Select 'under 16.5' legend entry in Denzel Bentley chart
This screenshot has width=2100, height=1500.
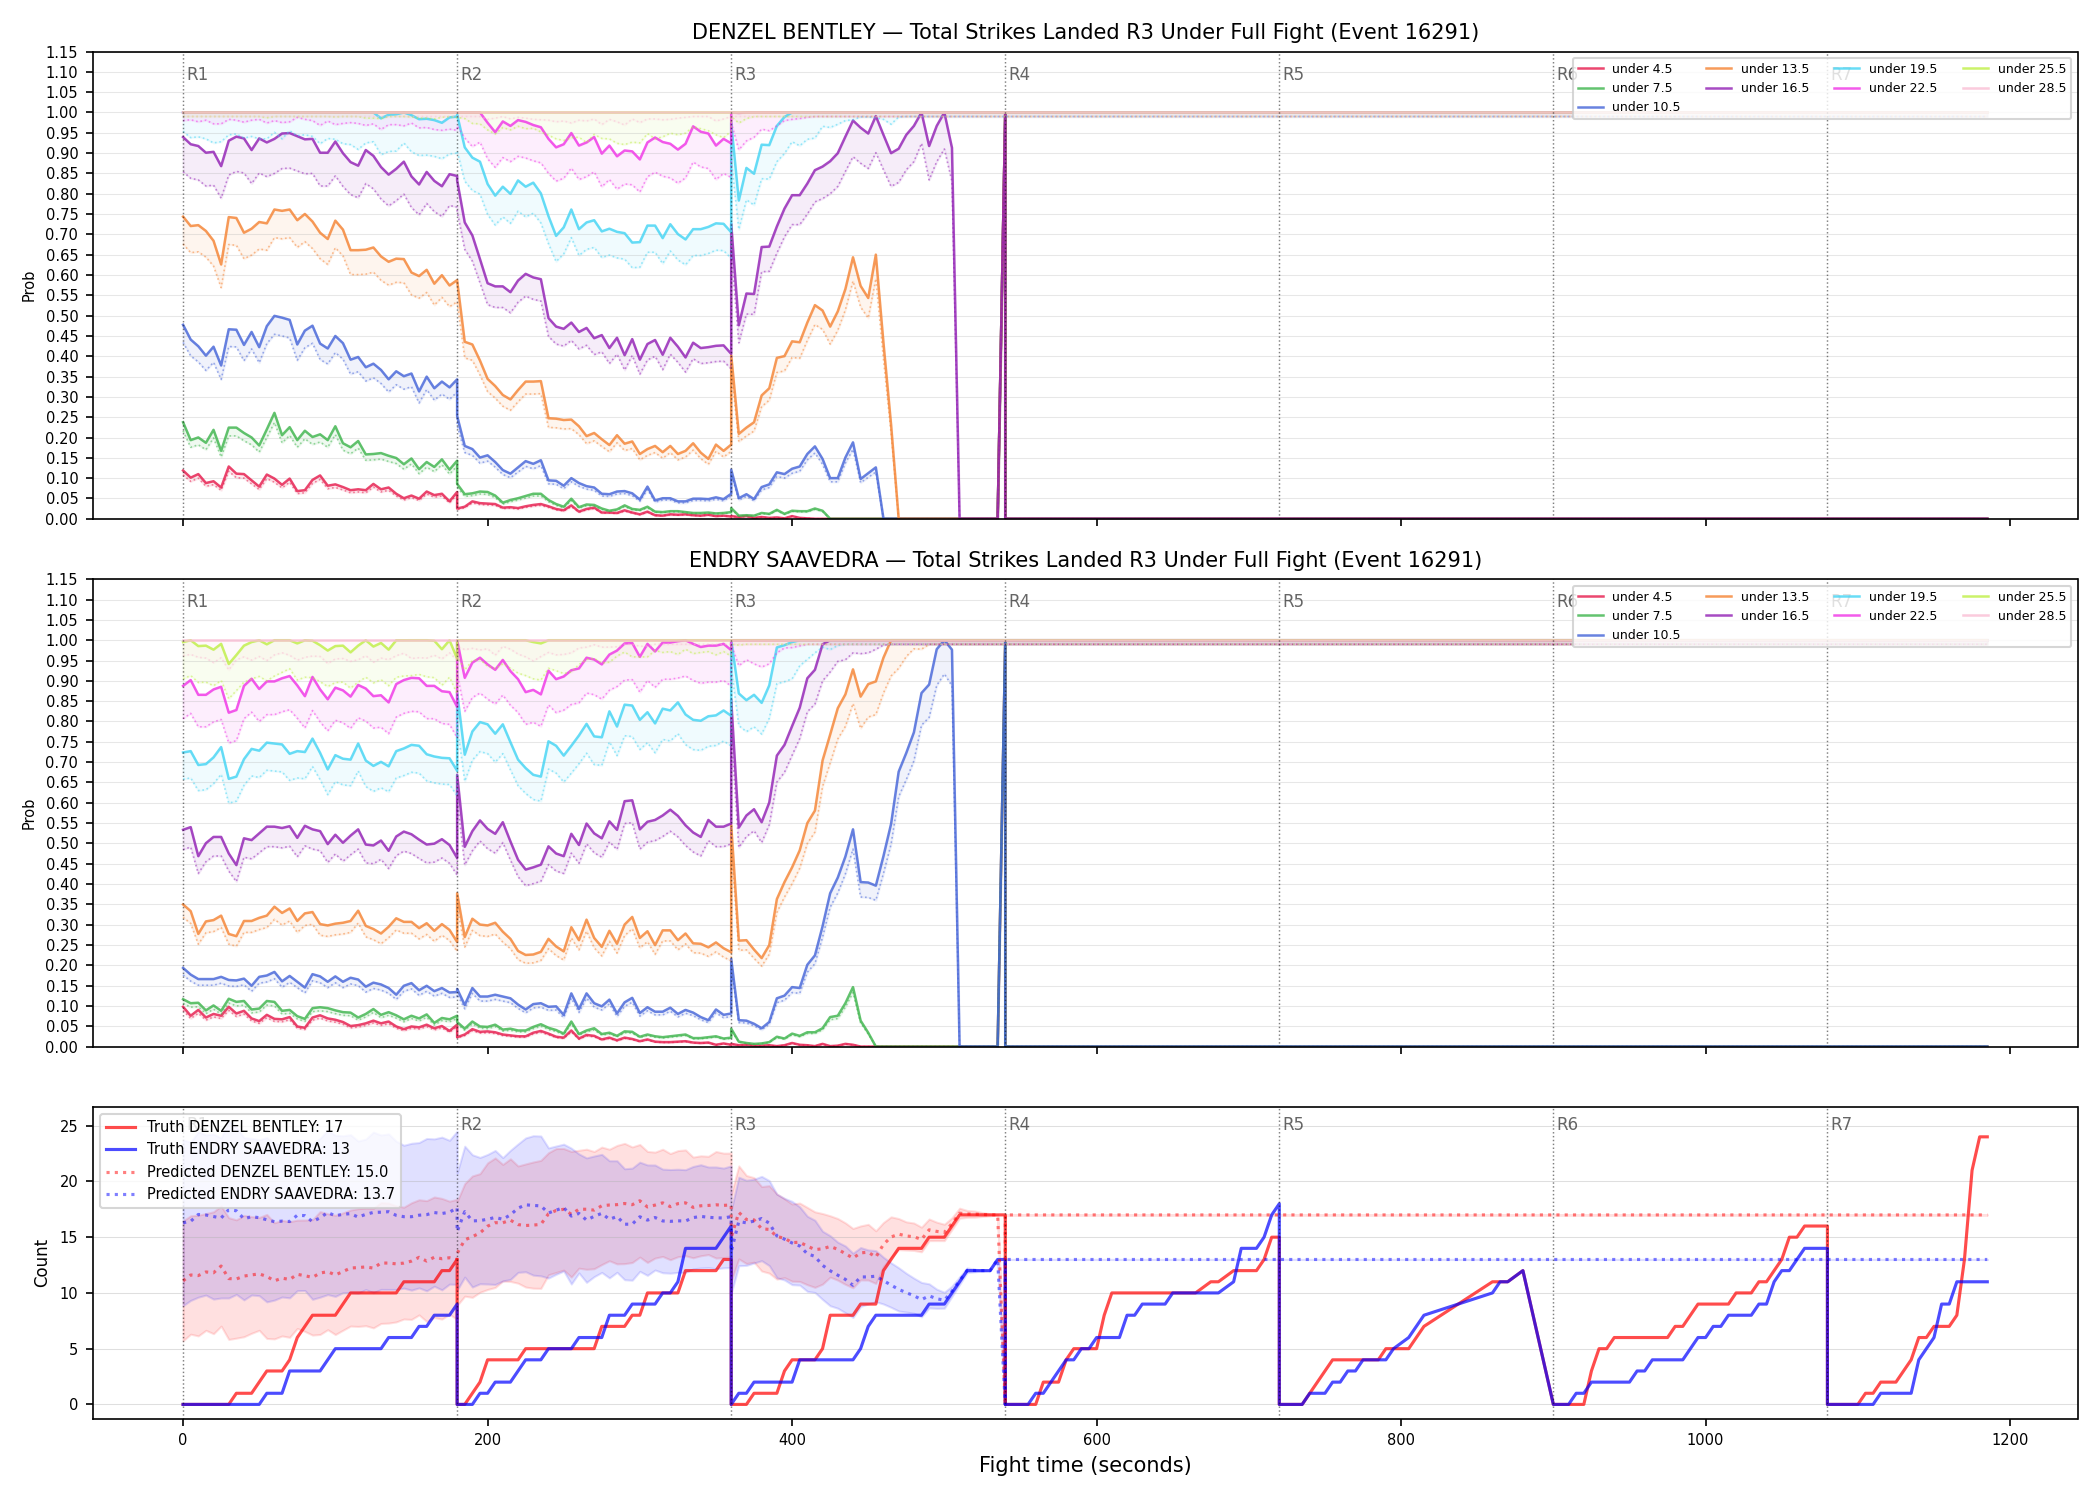click(1757, 88)
